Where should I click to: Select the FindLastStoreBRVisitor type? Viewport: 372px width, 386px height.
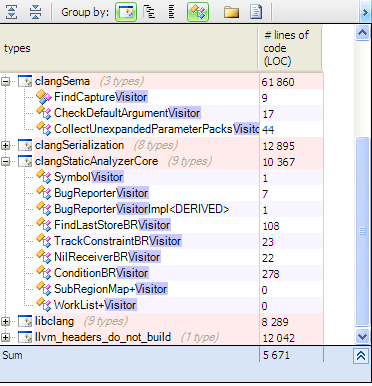pyautogui.click(x=112, y=225)
